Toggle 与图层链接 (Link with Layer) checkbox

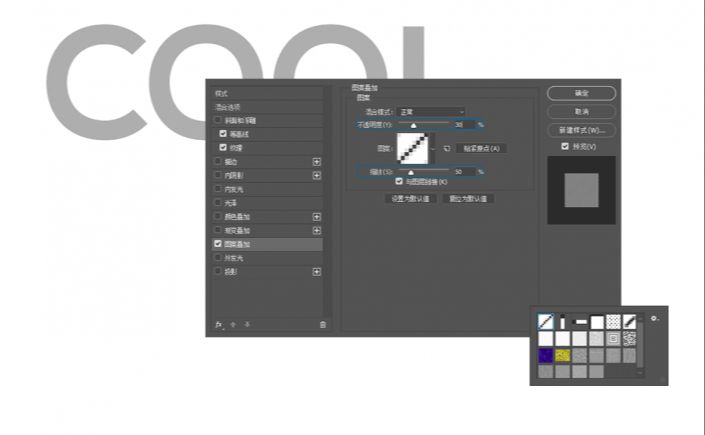399,181
